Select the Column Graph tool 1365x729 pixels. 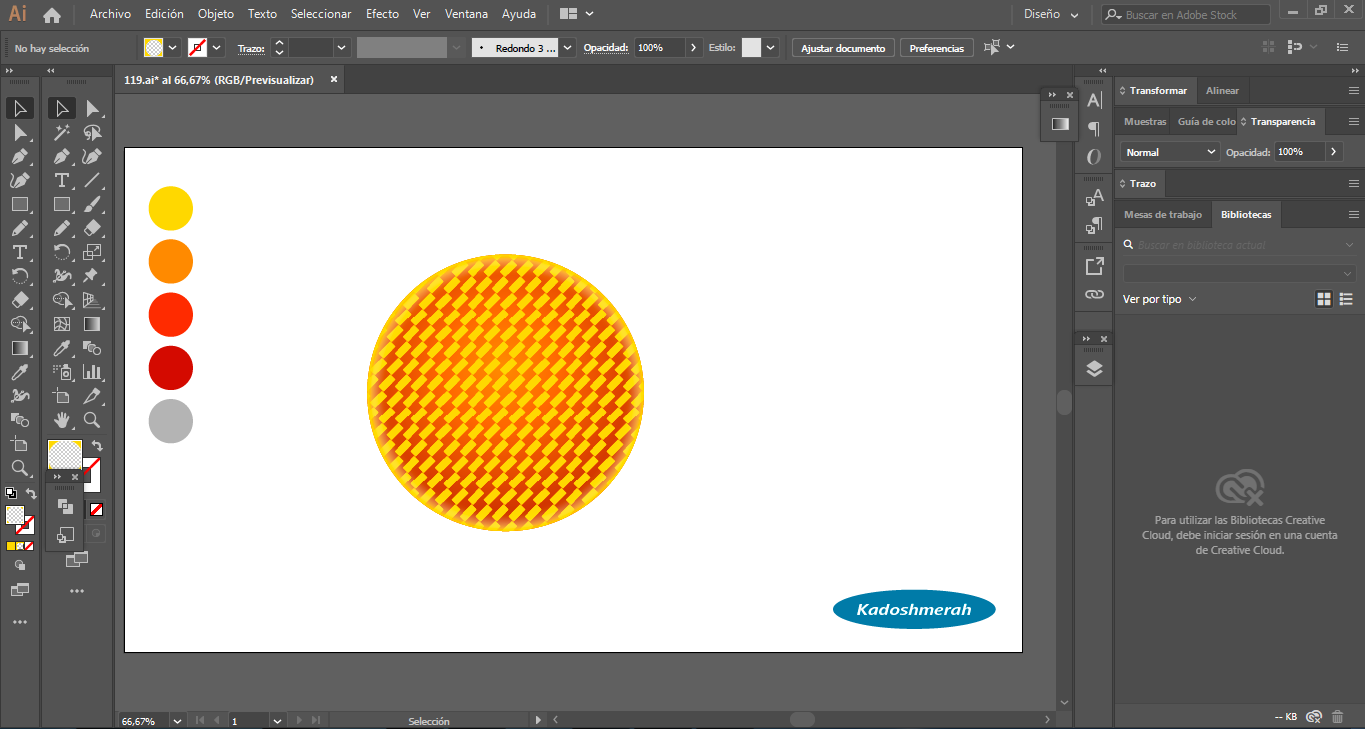click(x=92, y=372)
